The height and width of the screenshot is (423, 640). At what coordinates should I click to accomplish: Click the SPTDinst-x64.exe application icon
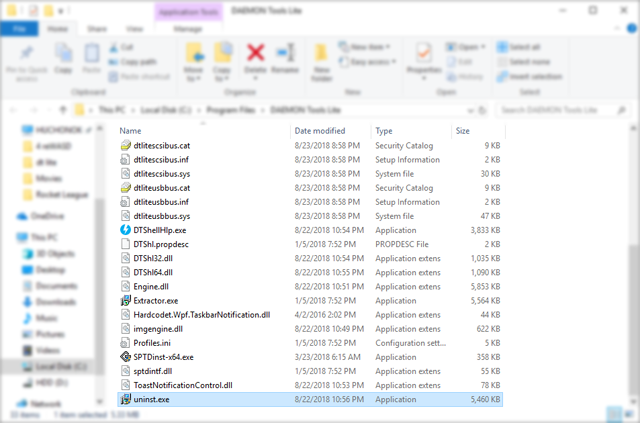click(x=125, y=357)
